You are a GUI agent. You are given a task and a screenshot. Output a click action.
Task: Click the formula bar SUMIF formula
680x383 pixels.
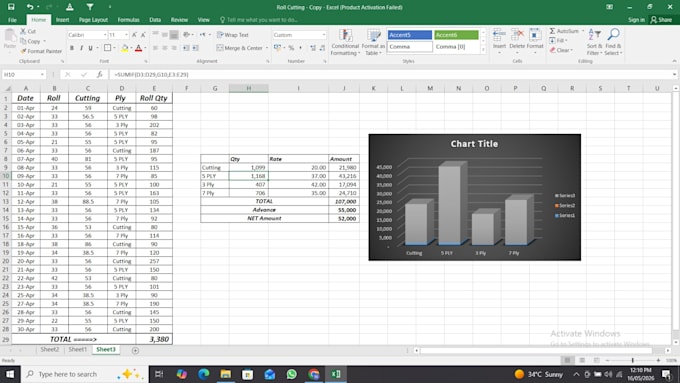152,75
